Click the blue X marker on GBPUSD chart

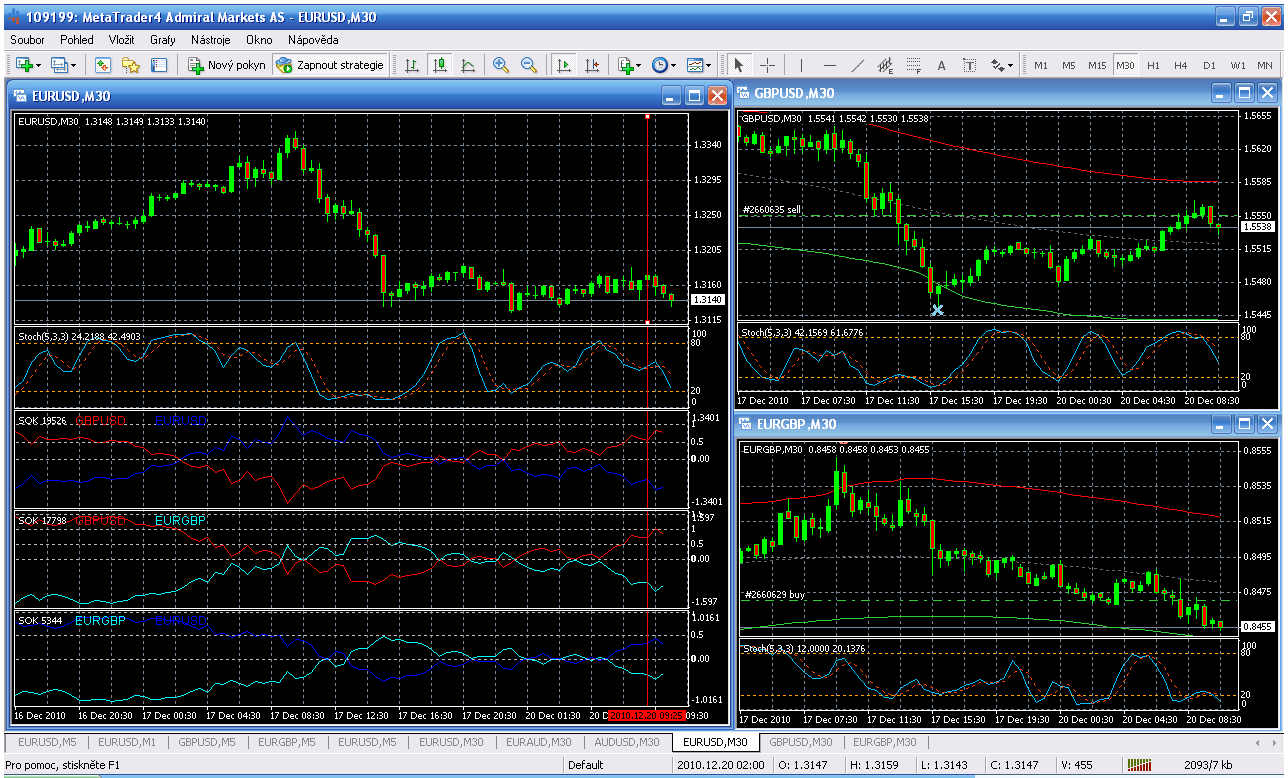pyautogui.click(x=937, y=310)
